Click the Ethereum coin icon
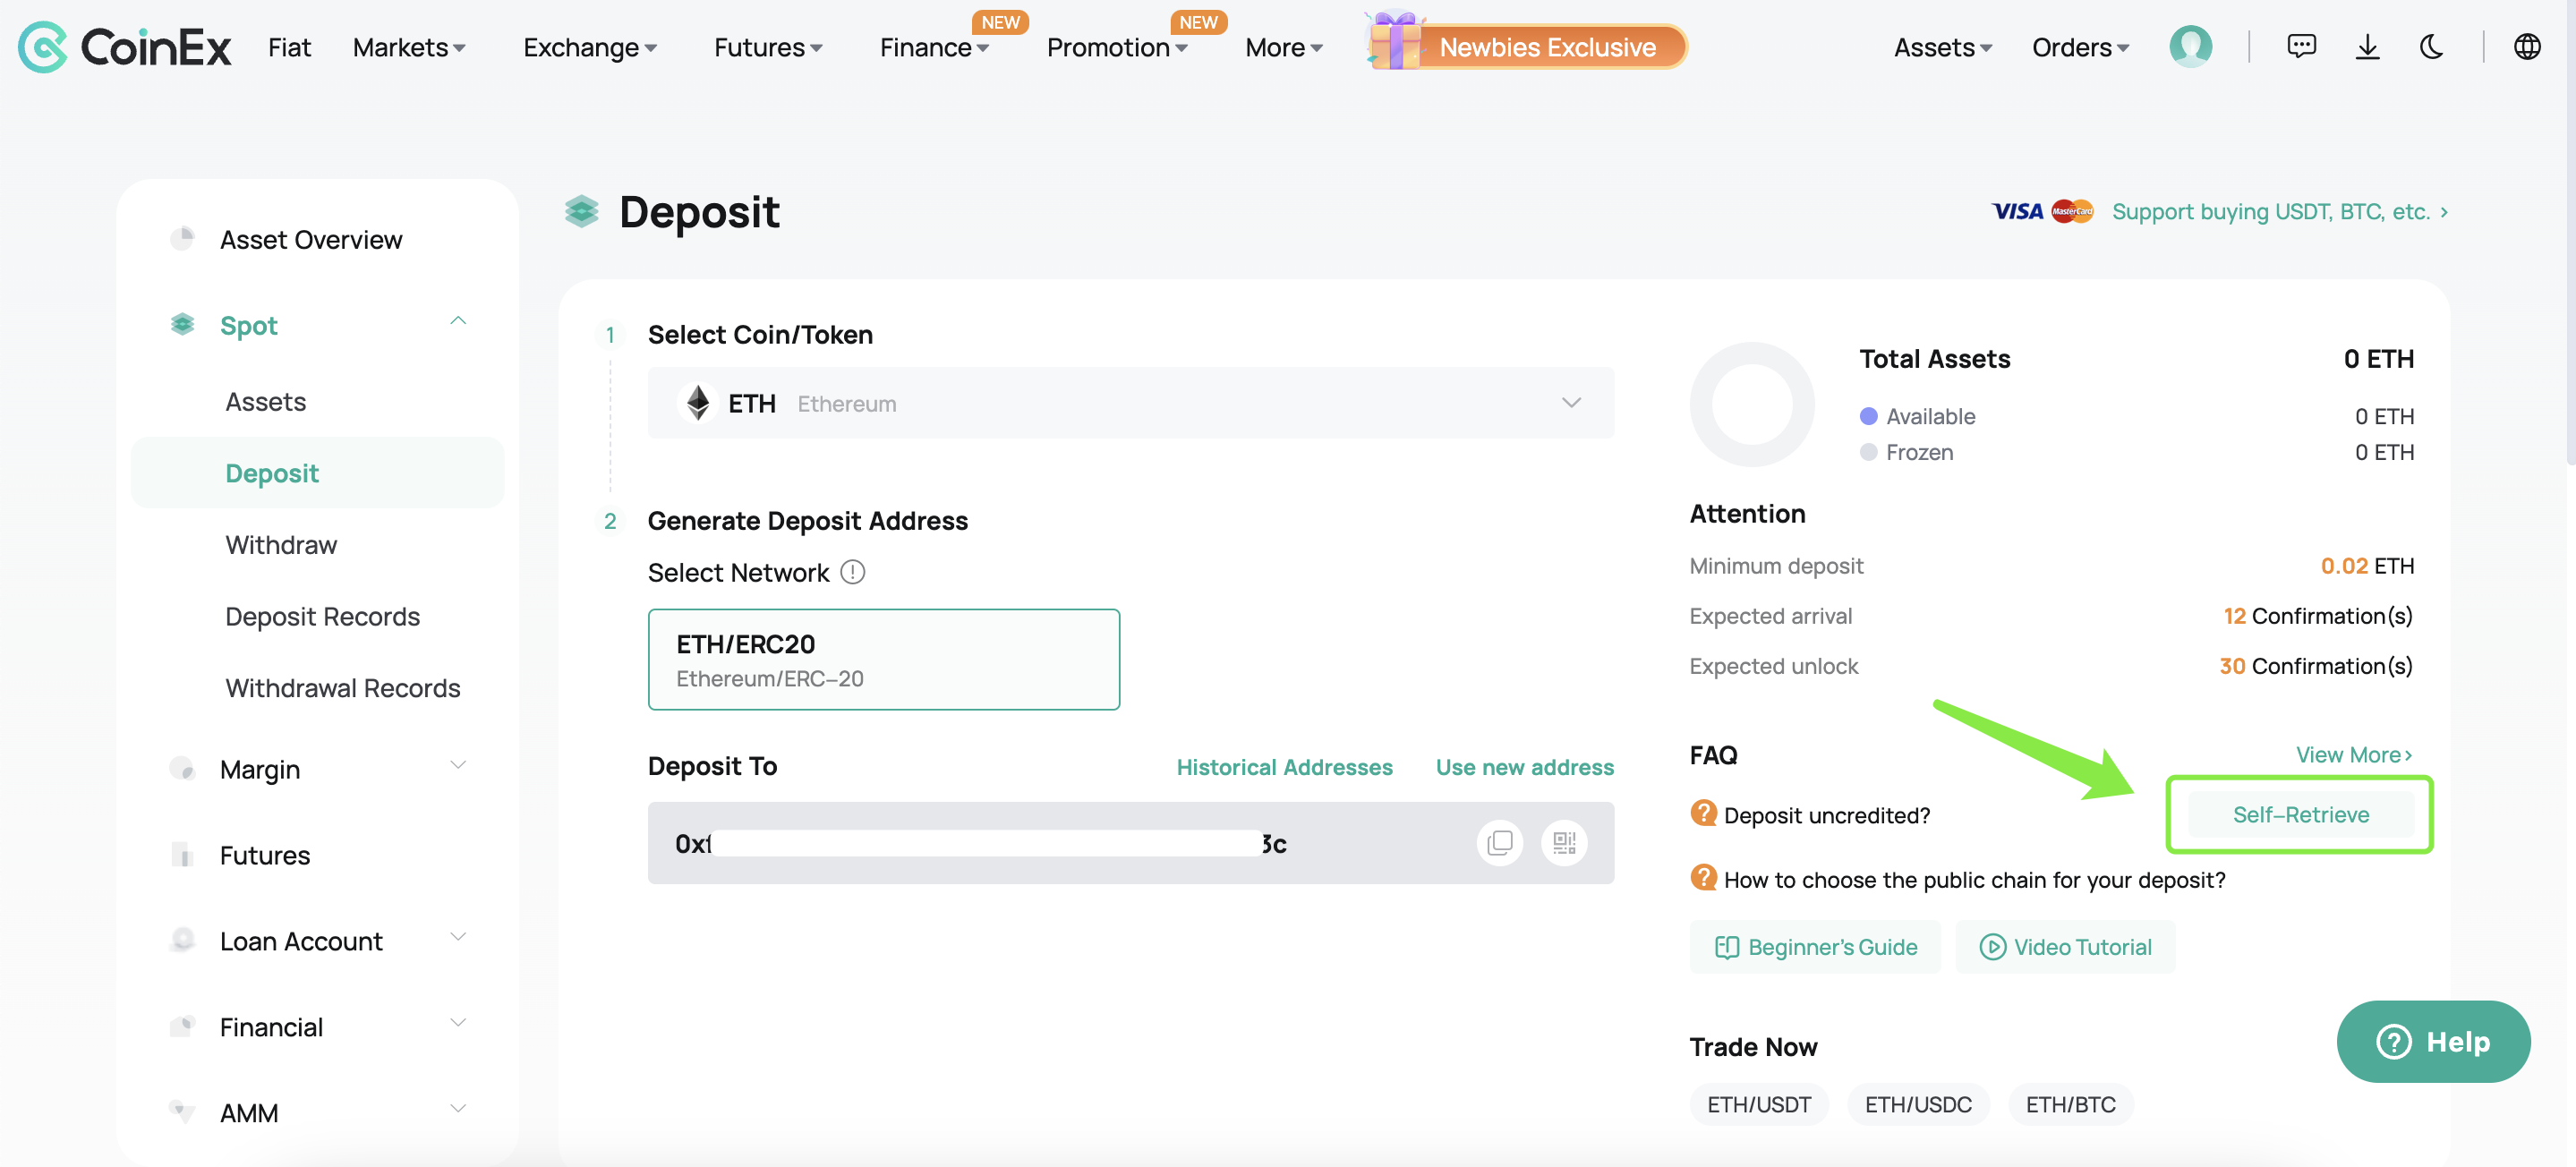The height and width of the screenshot is (1167, 2576). point(698,403)
